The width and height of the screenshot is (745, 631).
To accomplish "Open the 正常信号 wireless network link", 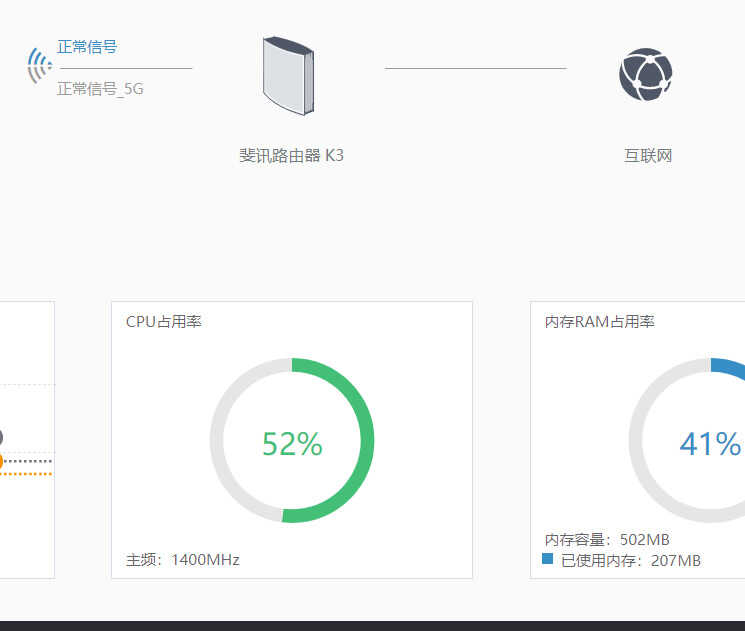I will click(x=87, y=47).
